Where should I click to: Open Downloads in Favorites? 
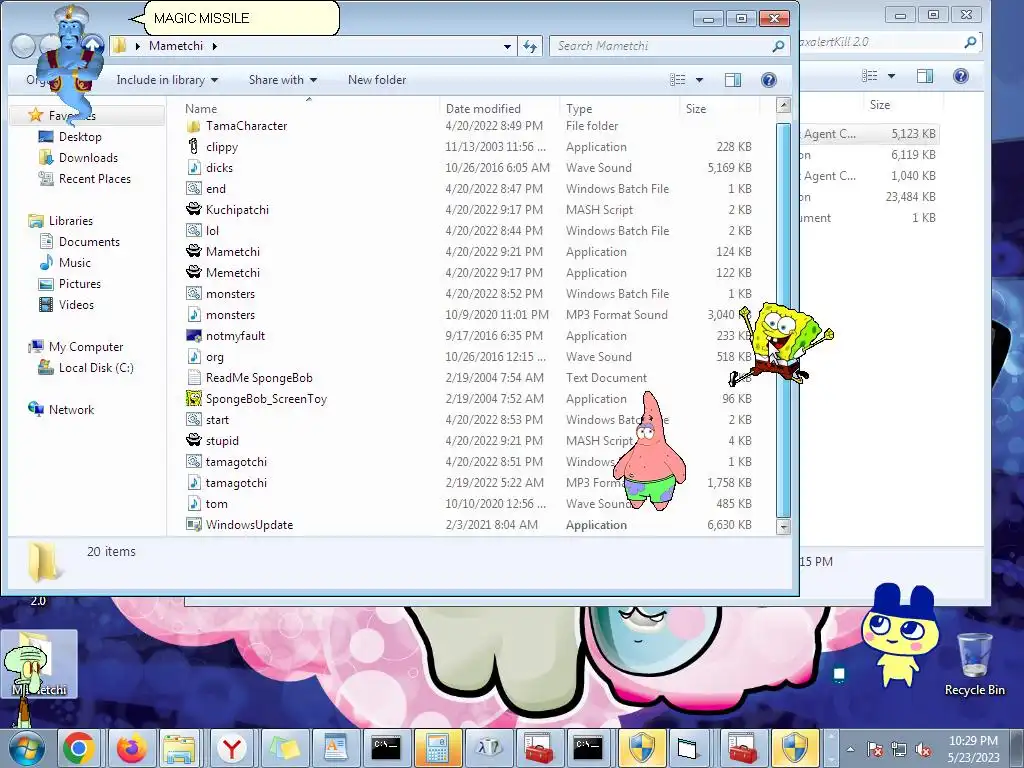tap(88, 157)
